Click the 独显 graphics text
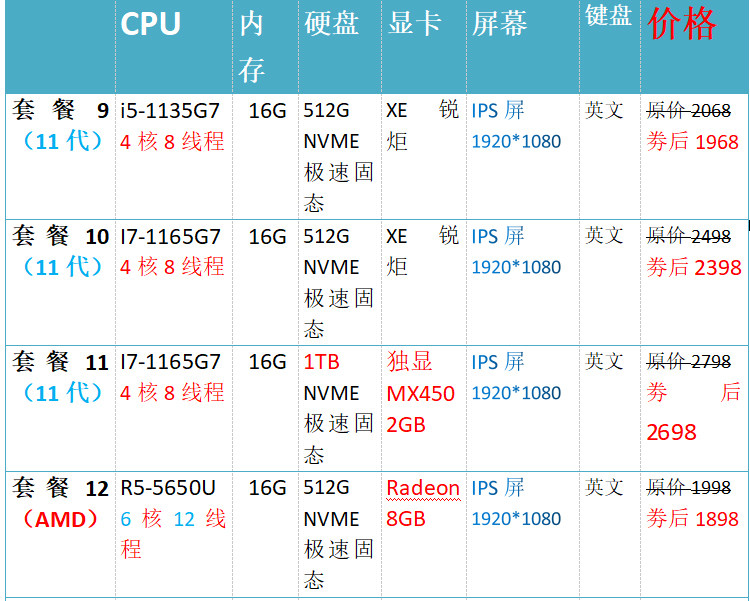 click(x=409, y=361)
